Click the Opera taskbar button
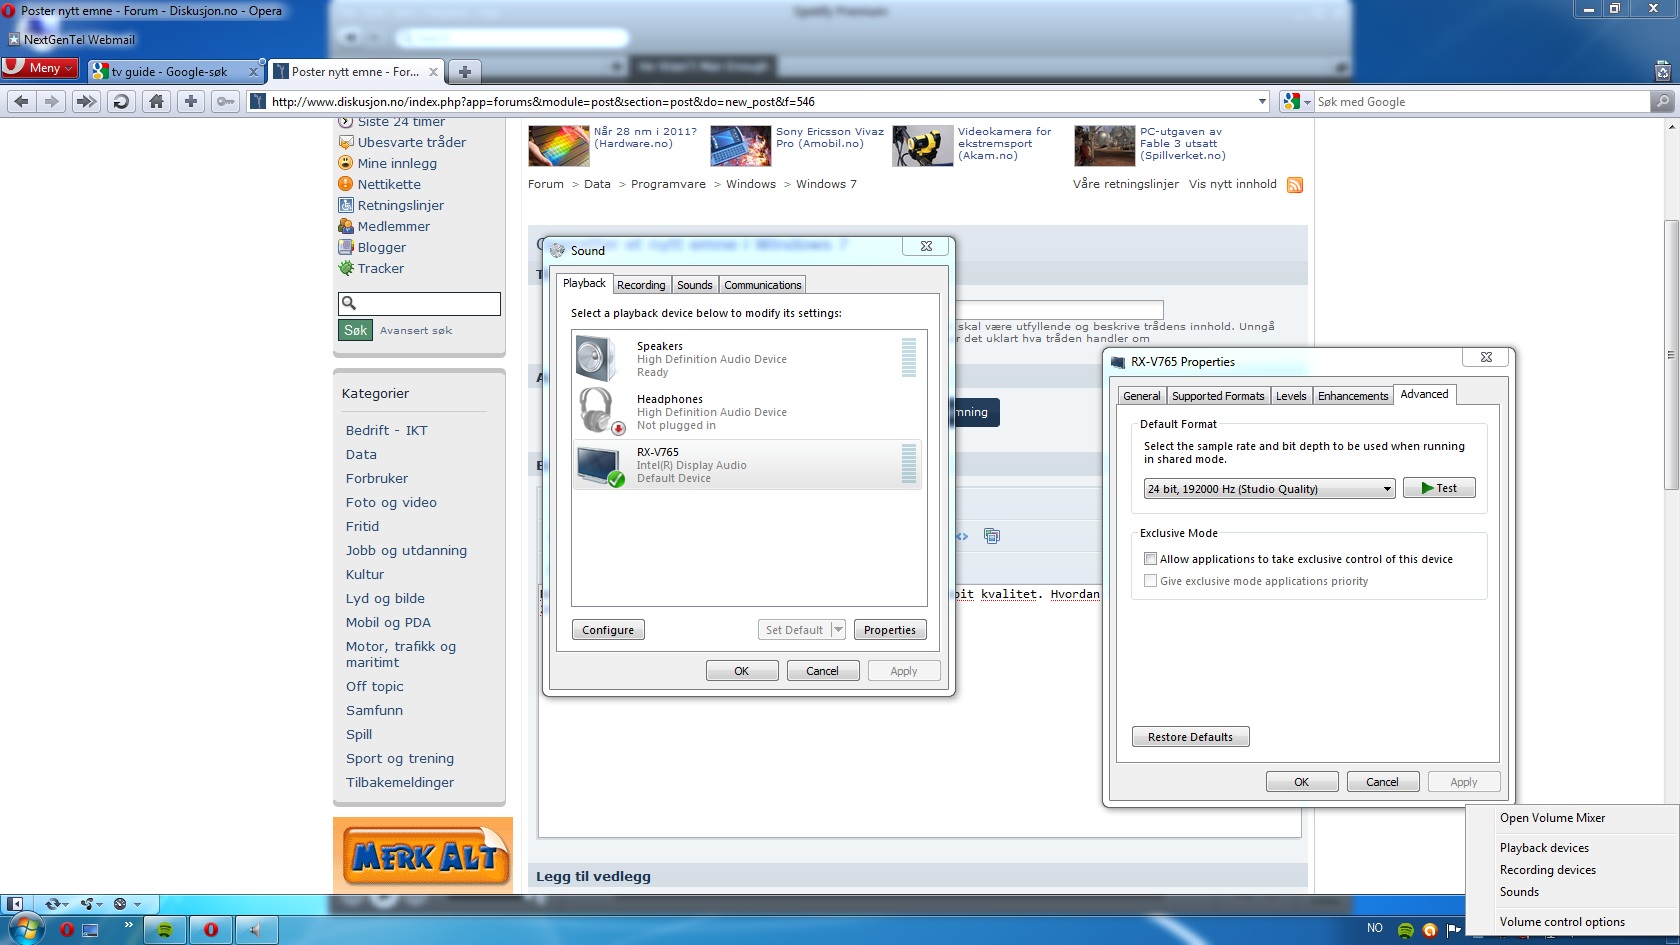Viewport: 1680px width, 945px height. 211,930
